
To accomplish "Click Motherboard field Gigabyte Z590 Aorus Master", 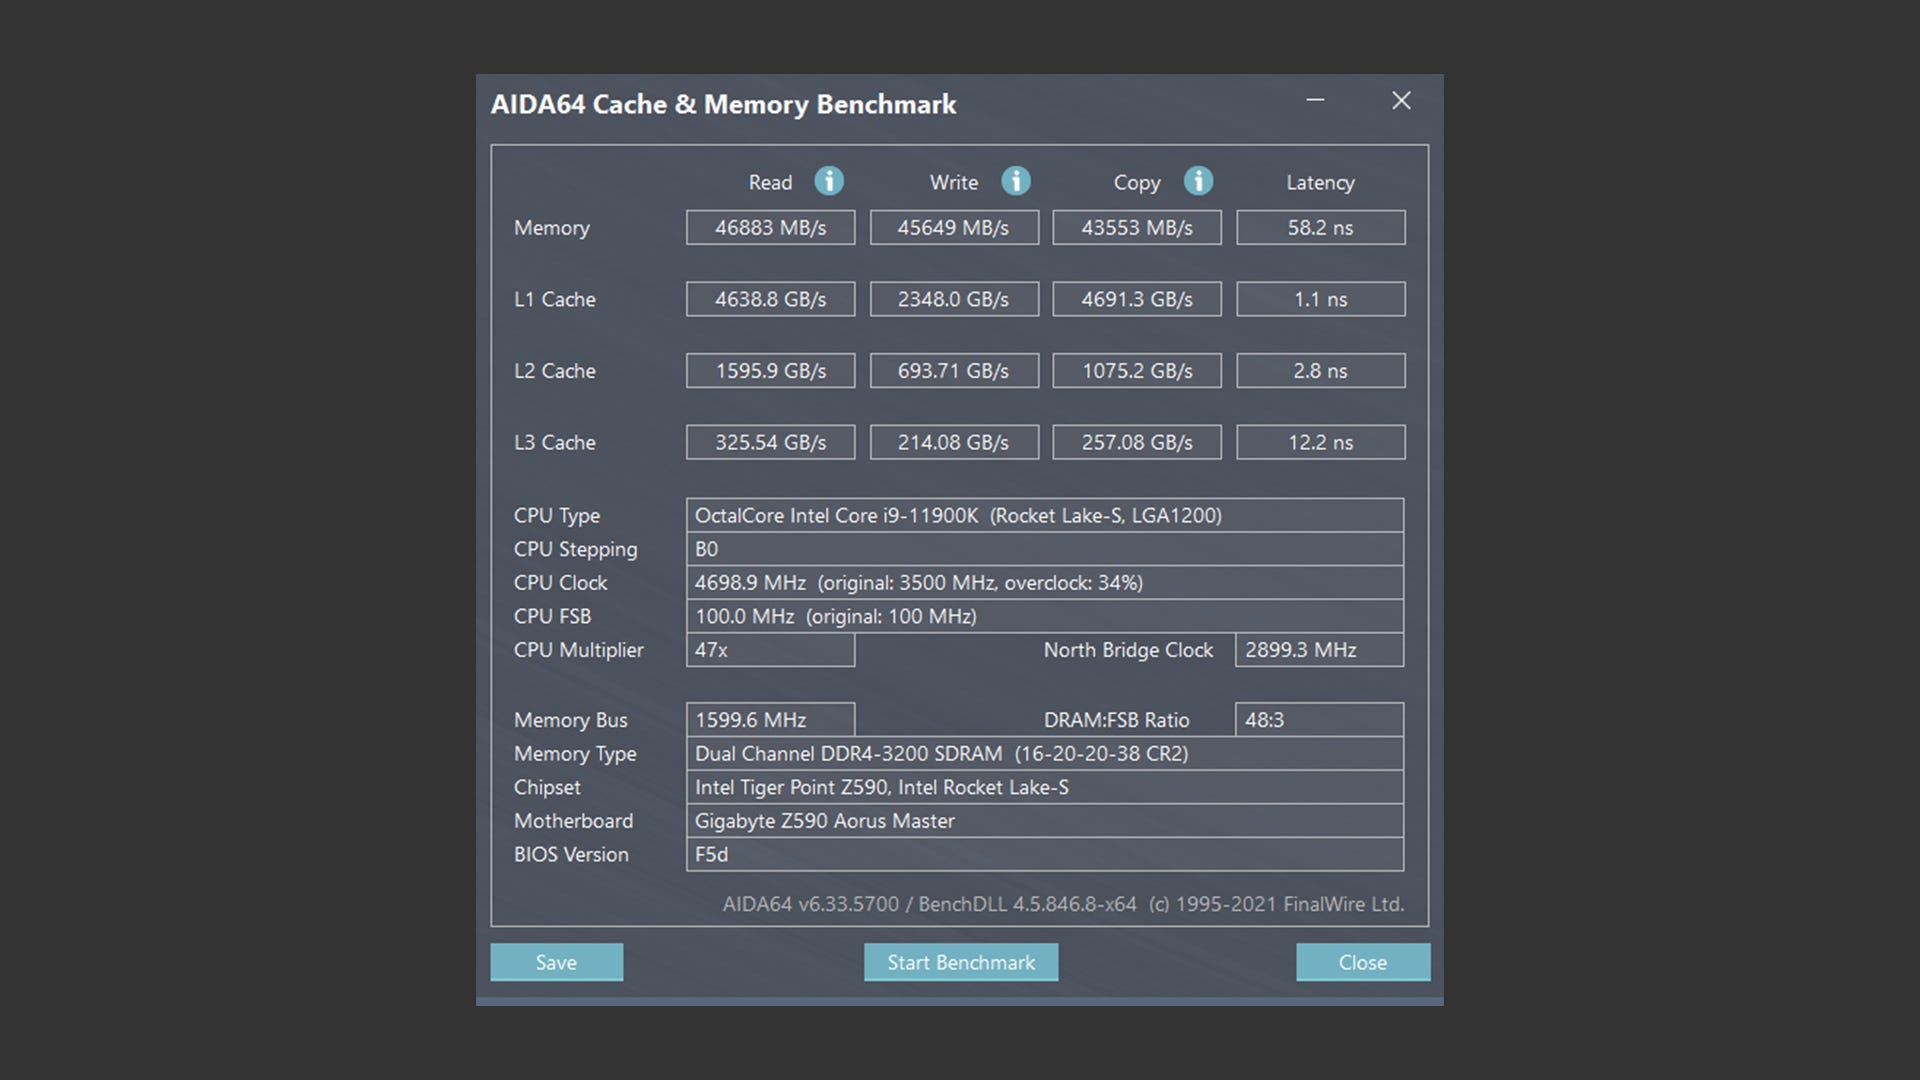I will pyautogui.click(x=1045, y=821).
